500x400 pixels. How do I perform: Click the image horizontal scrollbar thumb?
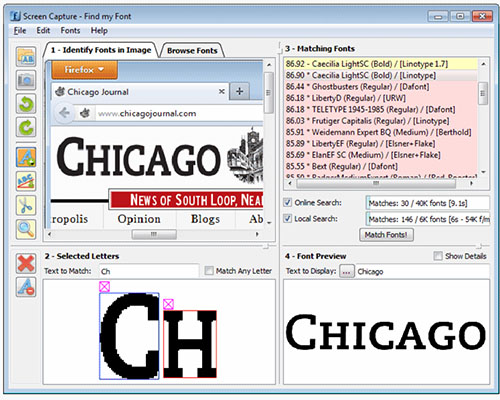(154, 234)
